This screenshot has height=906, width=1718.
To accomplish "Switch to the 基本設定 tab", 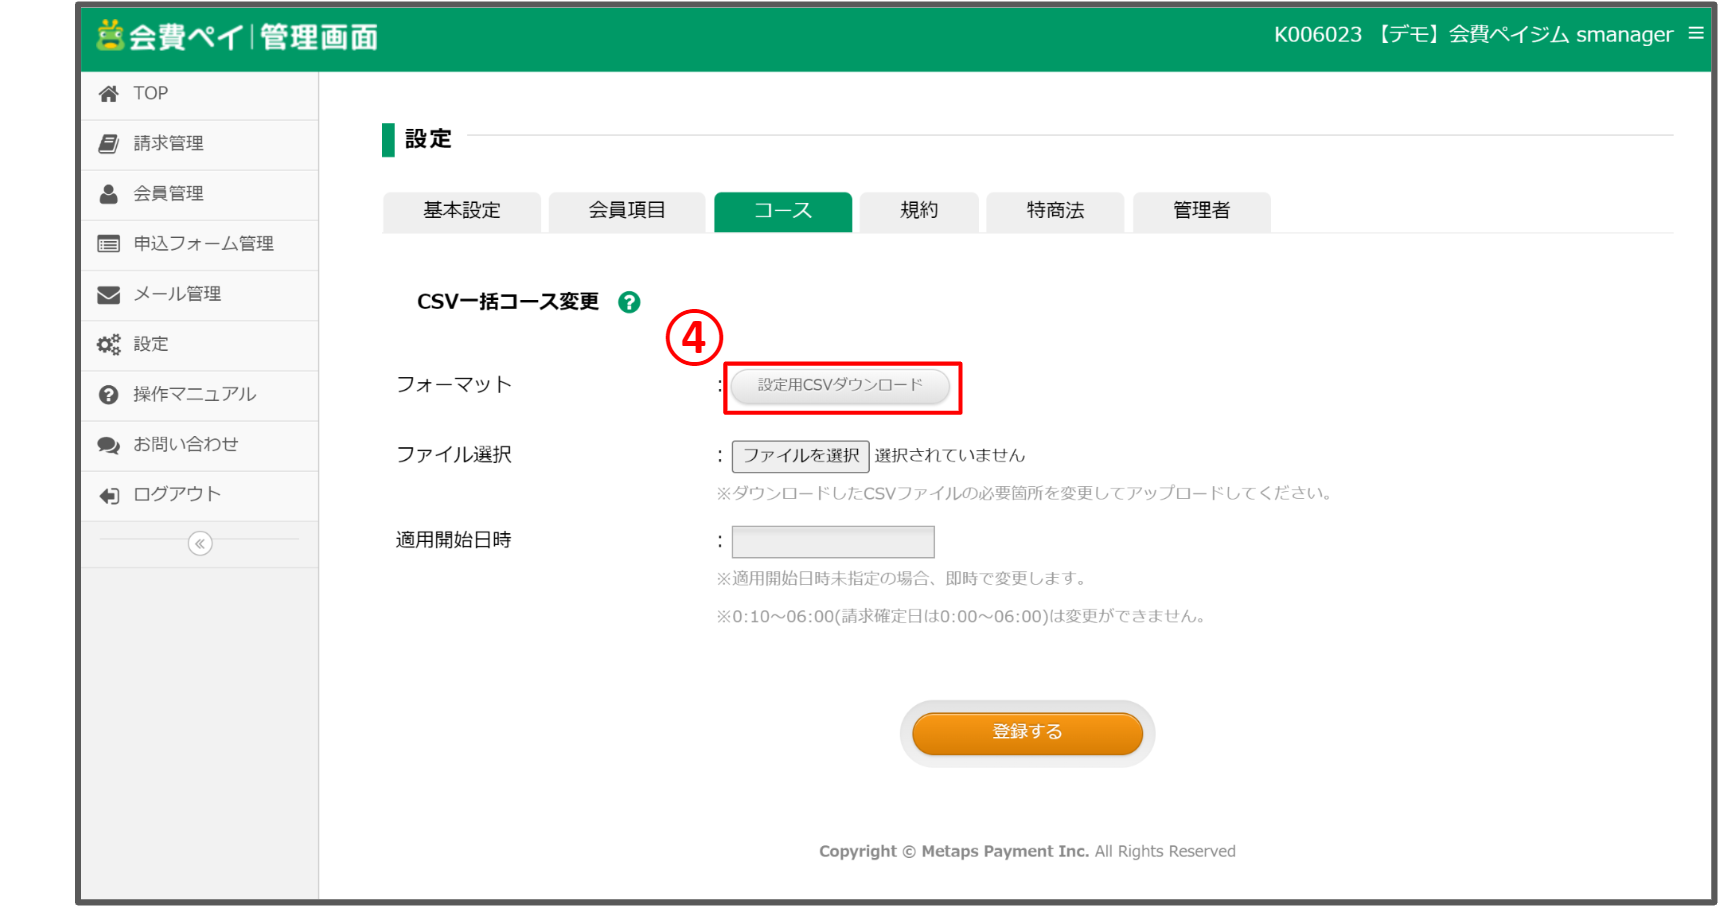I will tap(462, 211).
